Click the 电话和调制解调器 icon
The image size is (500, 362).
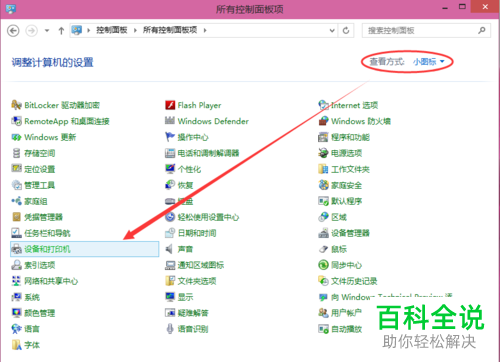pyautogui.click(x=170, y=153)
